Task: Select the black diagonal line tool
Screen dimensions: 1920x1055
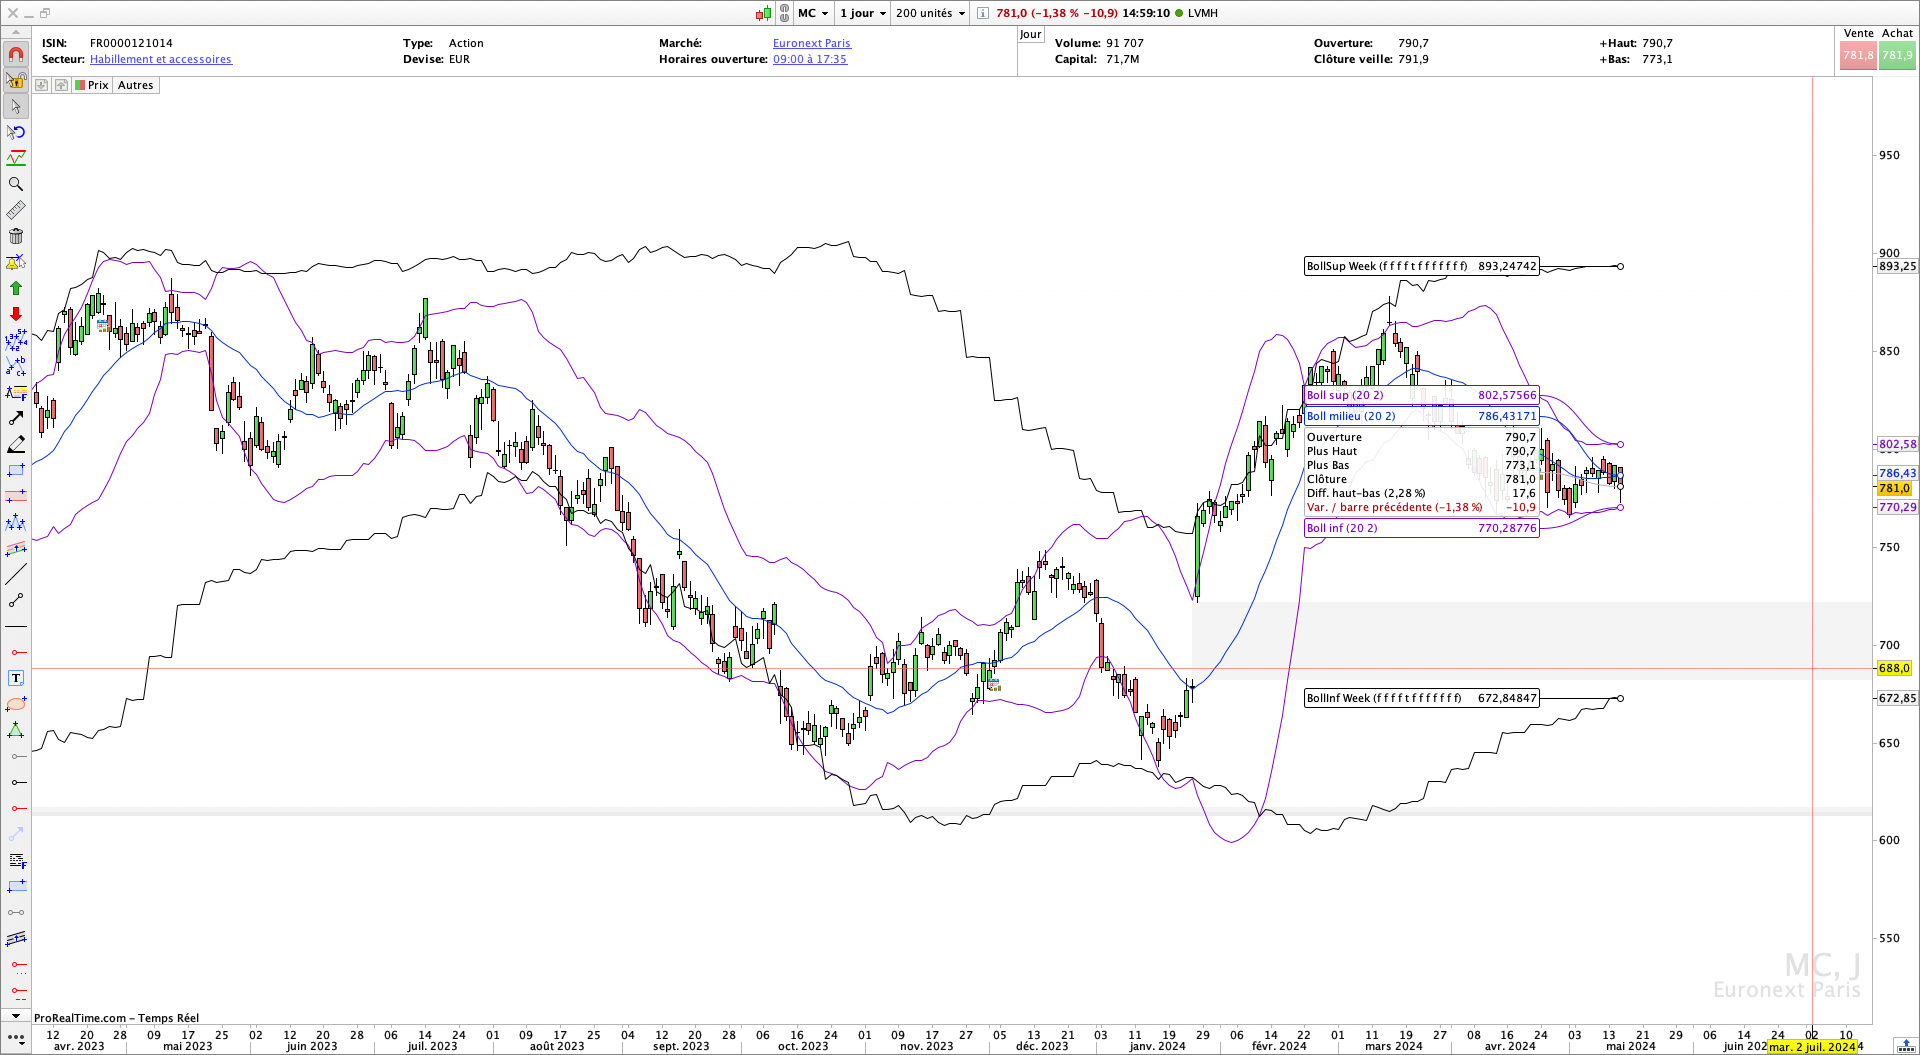Action: click(x=16, y=574)
